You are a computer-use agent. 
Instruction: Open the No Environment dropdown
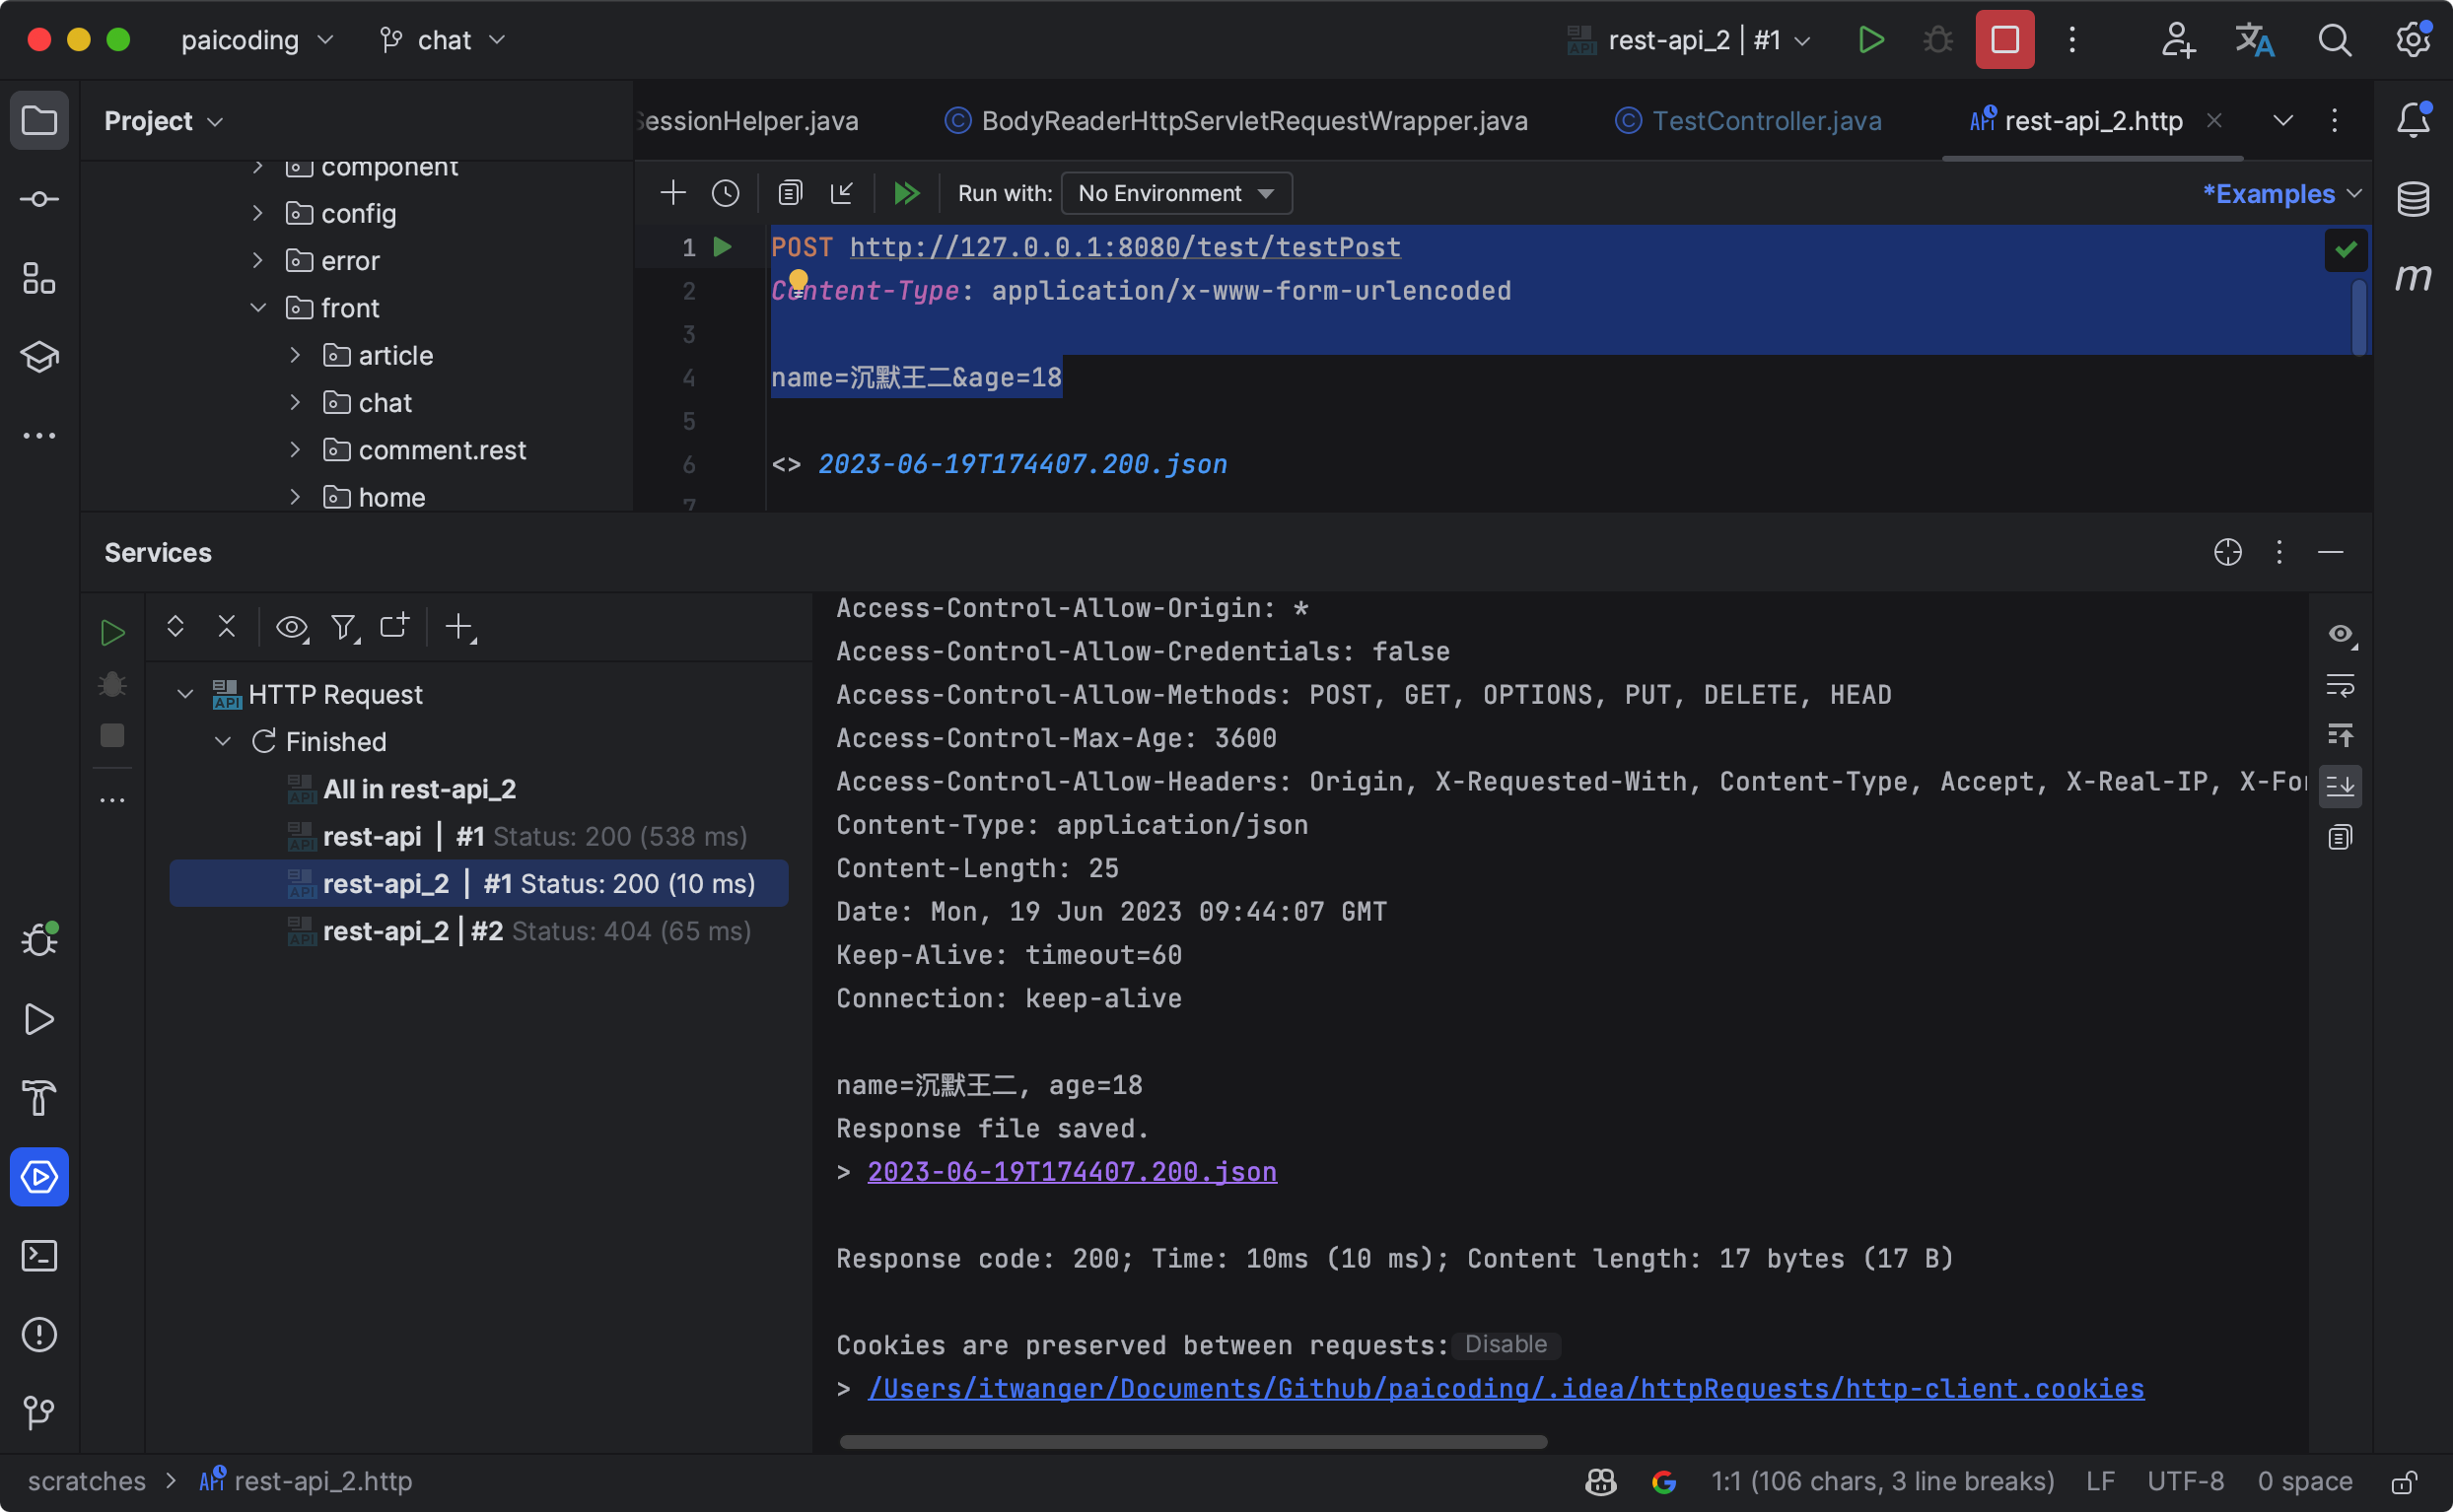(1175, 193)
